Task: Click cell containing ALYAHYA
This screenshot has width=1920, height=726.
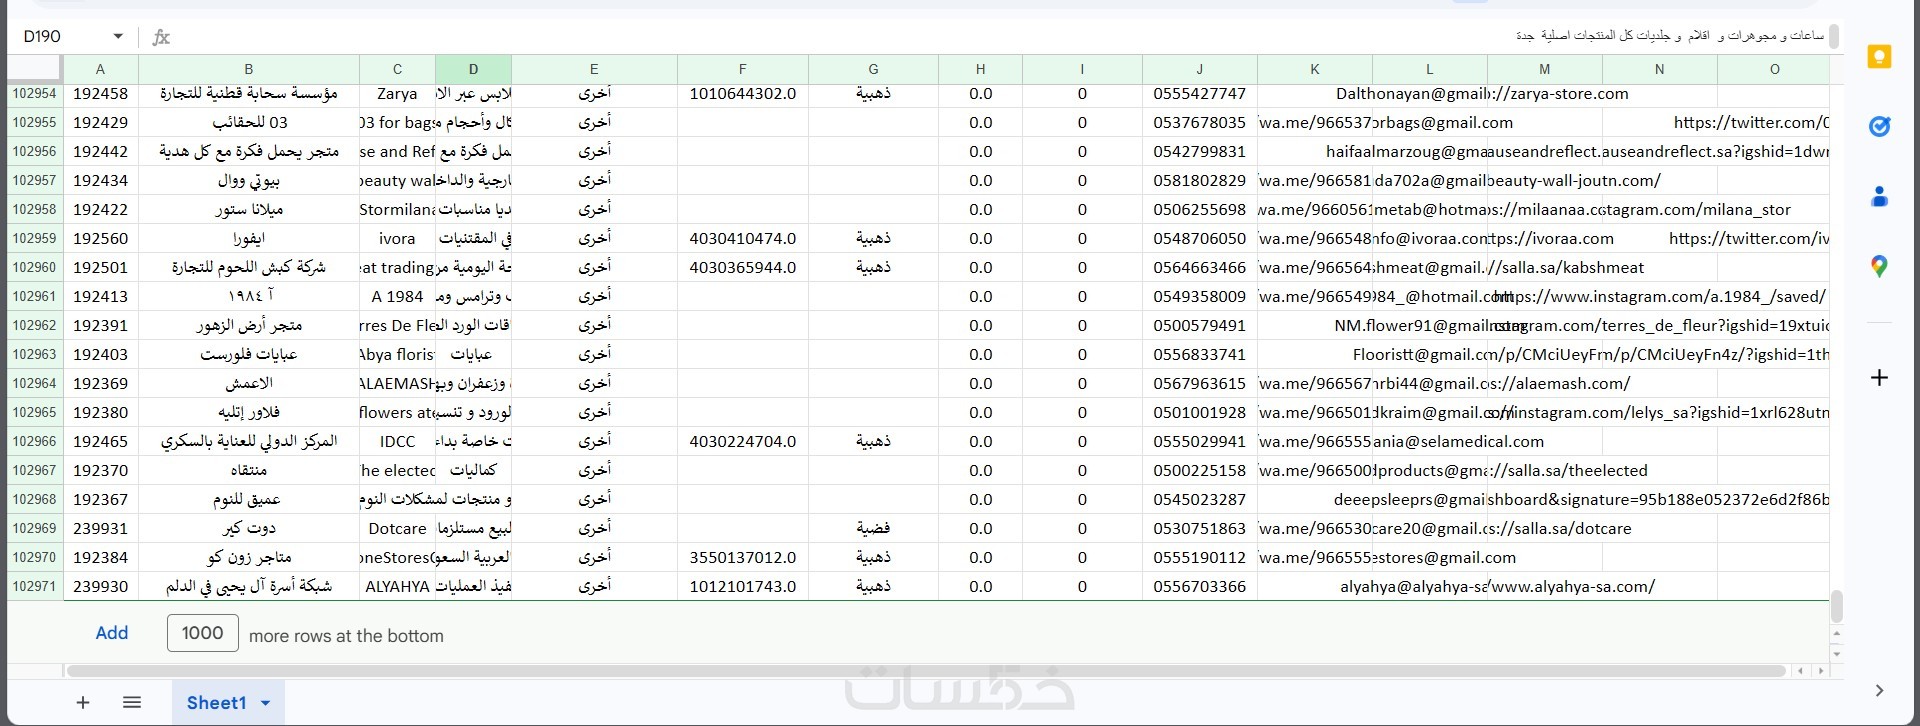Action: [398, 587]
